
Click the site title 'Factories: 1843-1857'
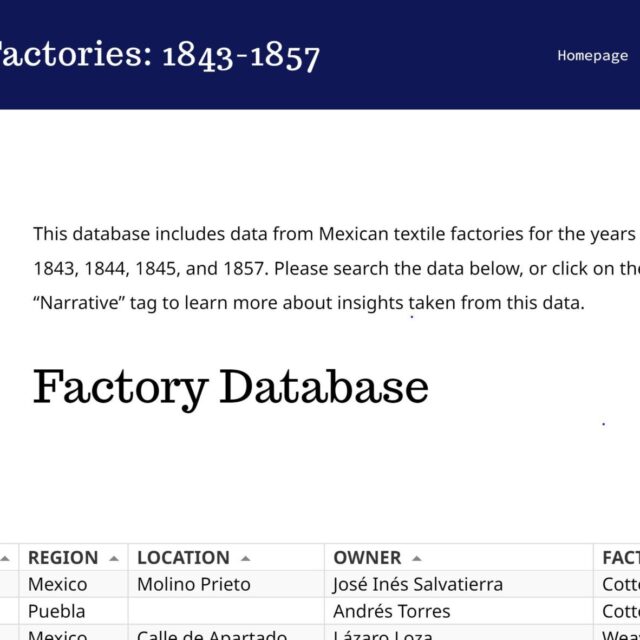[160, 54]
